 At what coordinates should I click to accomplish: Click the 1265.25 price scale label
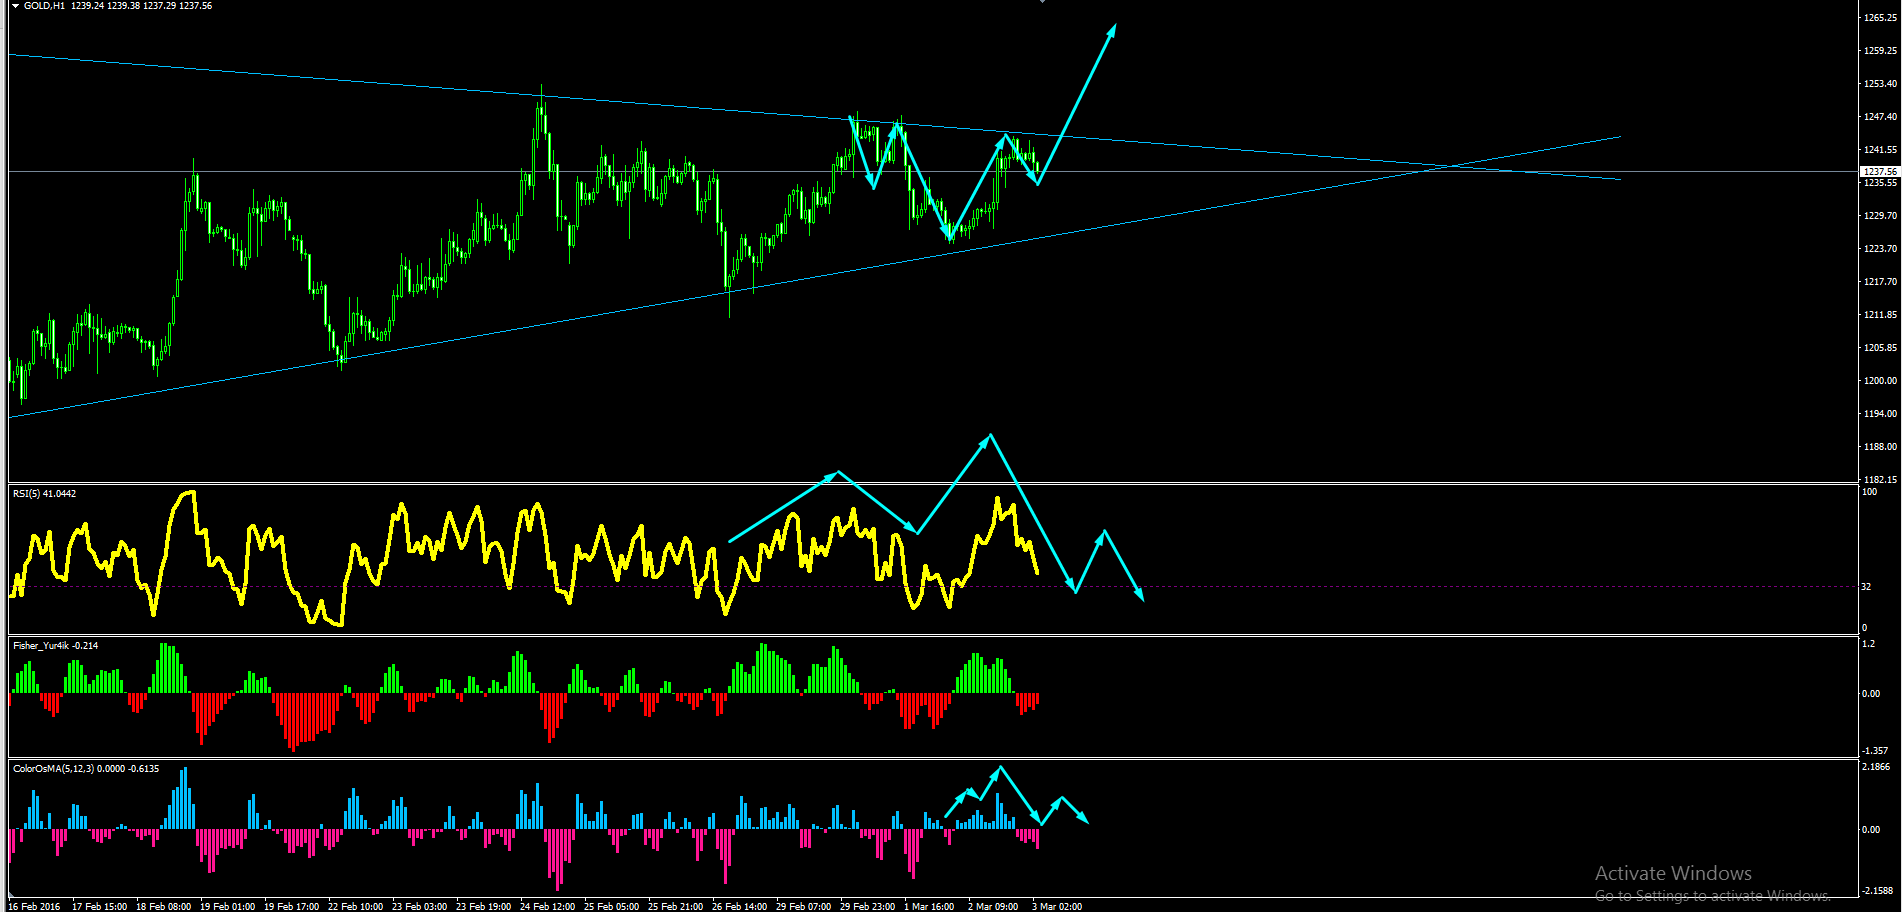1880,17
